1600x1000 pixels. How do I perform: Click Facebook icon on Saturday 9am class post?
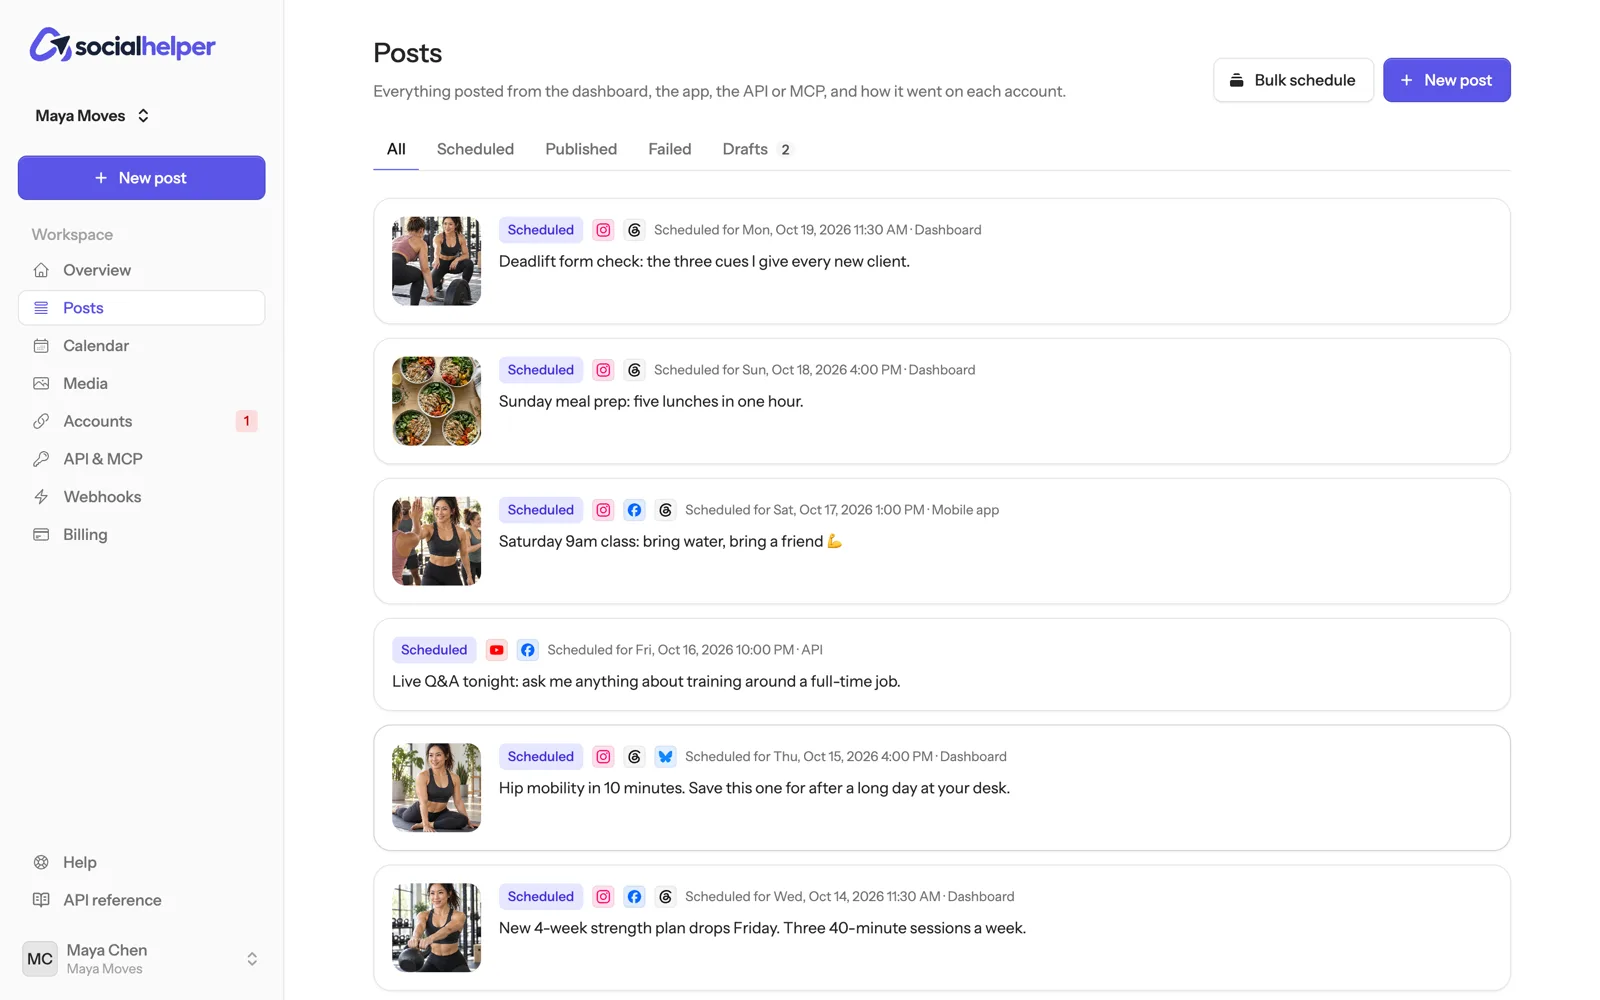tap(634, 510)
